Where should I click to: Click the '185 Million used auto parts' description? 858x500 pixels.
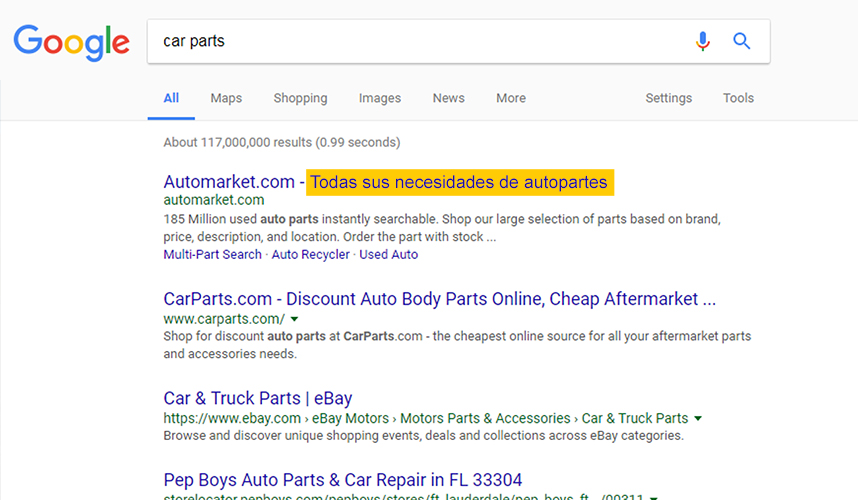point(442,228)
